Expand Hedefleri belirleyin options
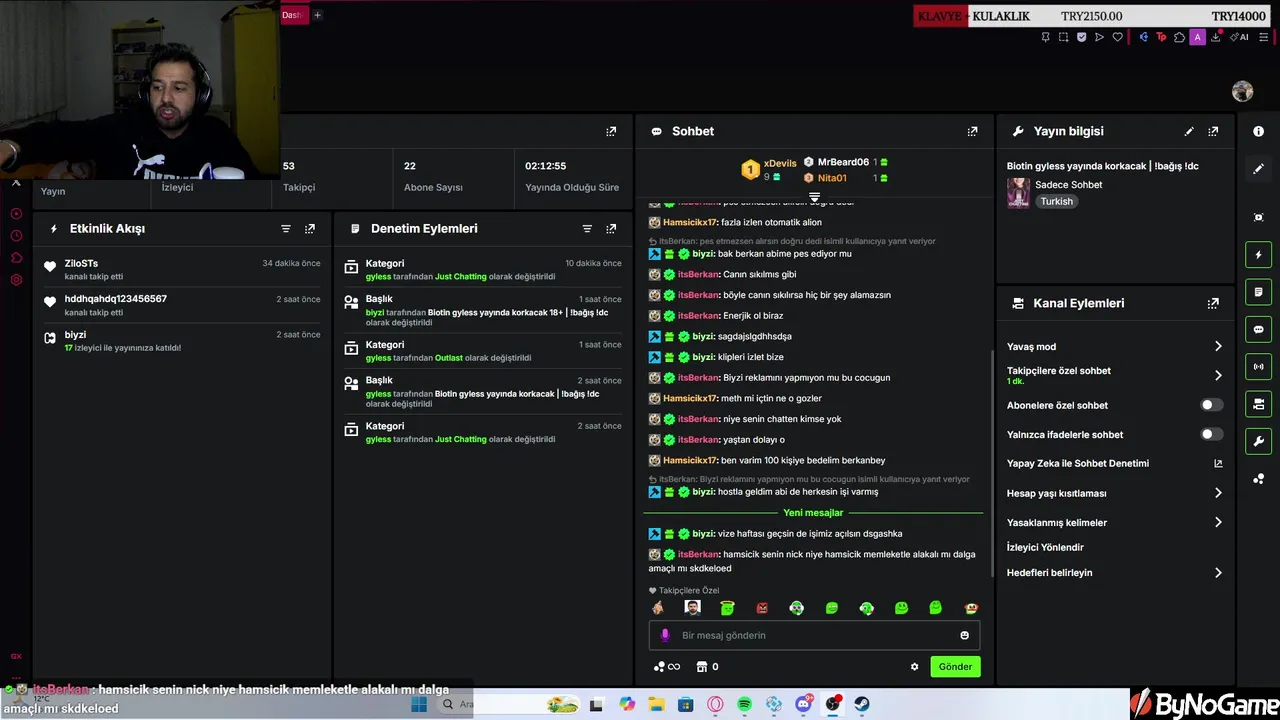Image resolution: width=1280 pixels, height=720 pixels. coord(1218,573)
